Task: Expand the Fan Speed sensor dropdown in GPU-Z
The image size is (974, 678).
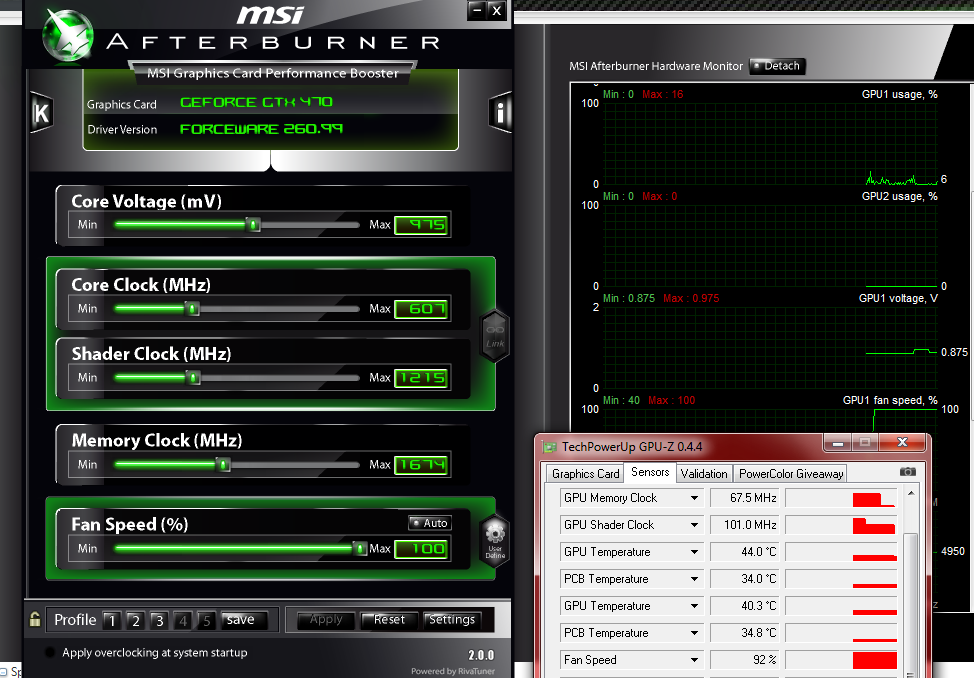Action: tap(694, 660)
